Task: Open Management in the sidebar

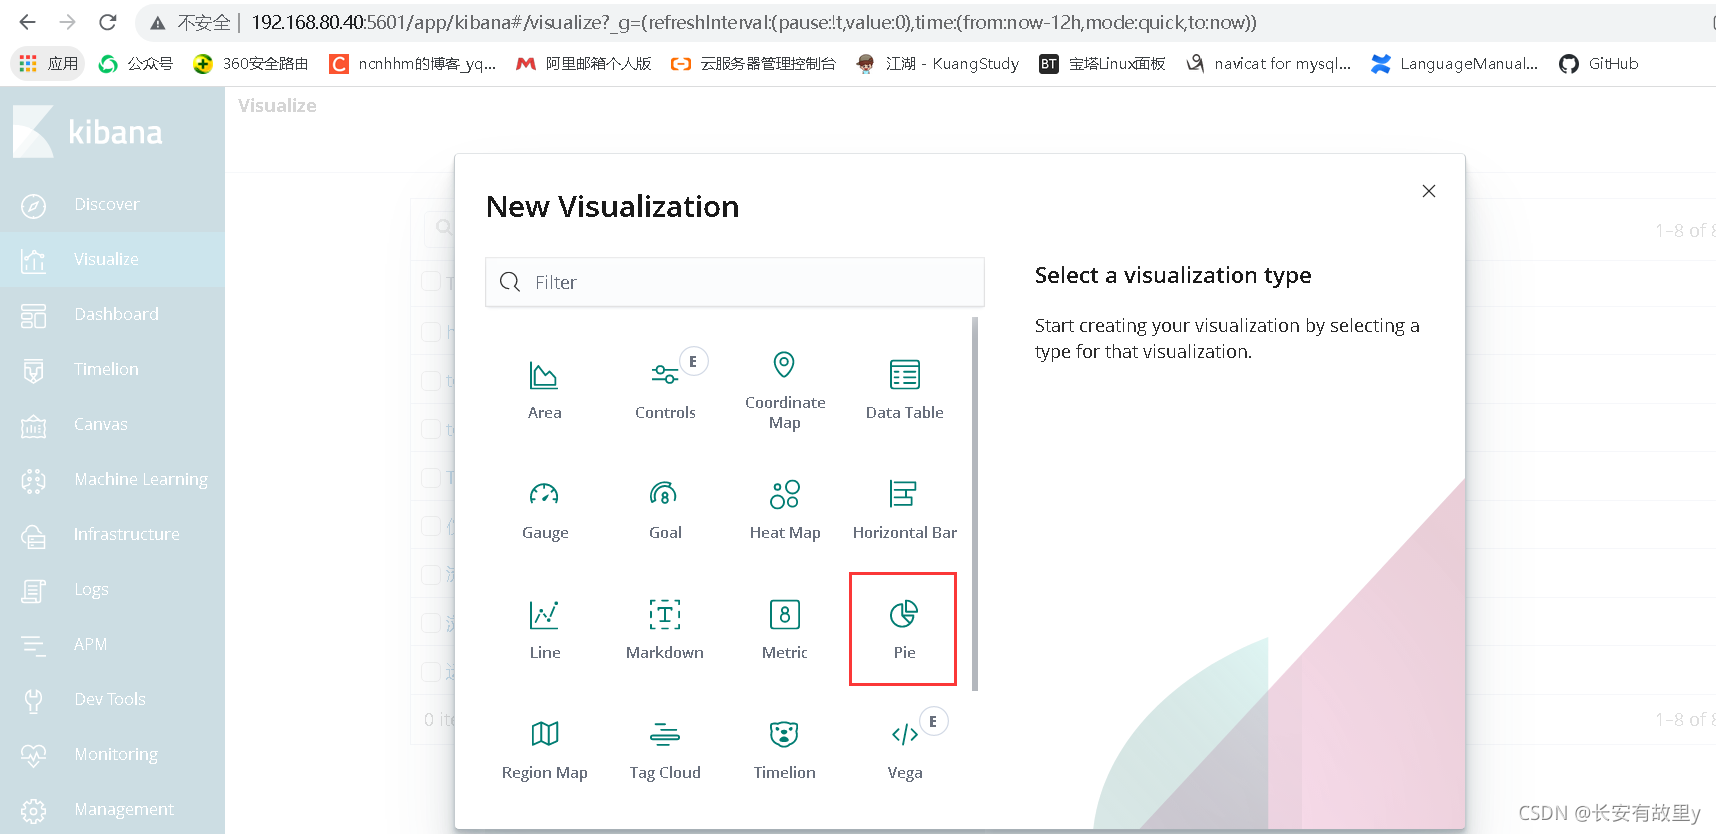Action: (x=112, y=809)
